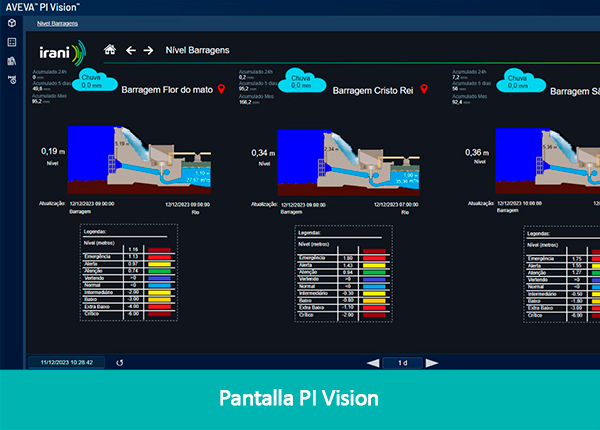Click Emergência row in third dam legend

click(563, 259)
